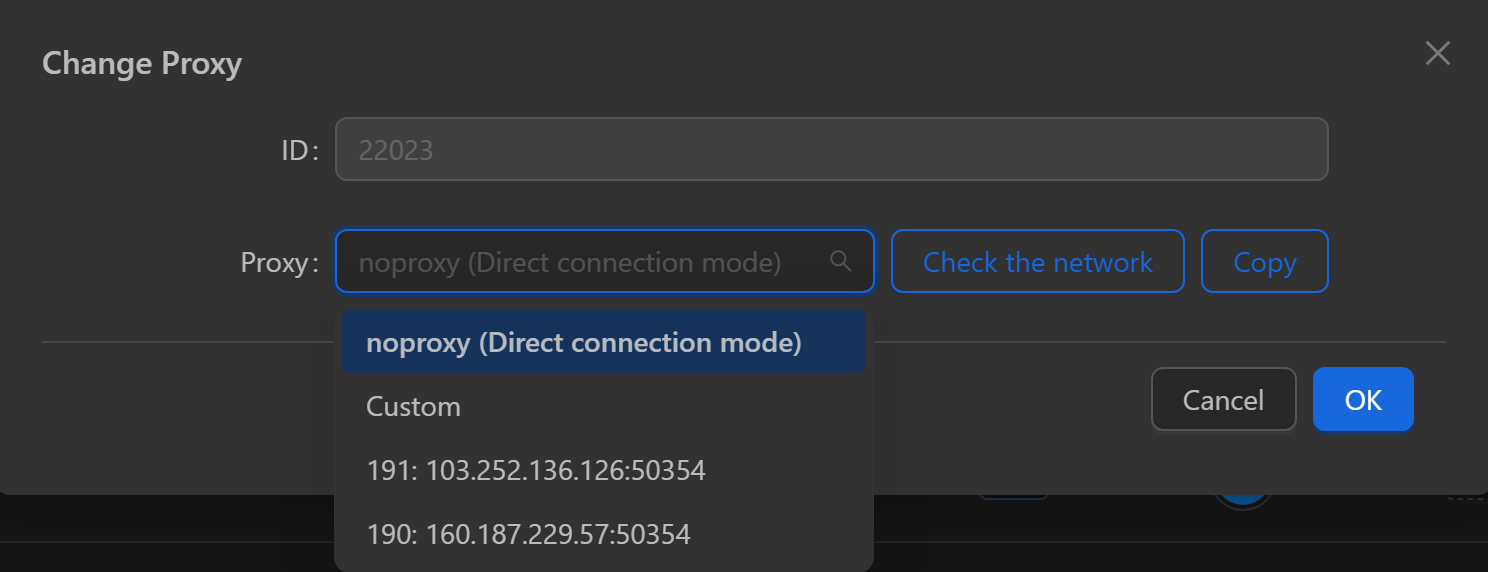Click the disabled ID field showing 22023
The image size is (1488, 572).
(x=830, y=150)
